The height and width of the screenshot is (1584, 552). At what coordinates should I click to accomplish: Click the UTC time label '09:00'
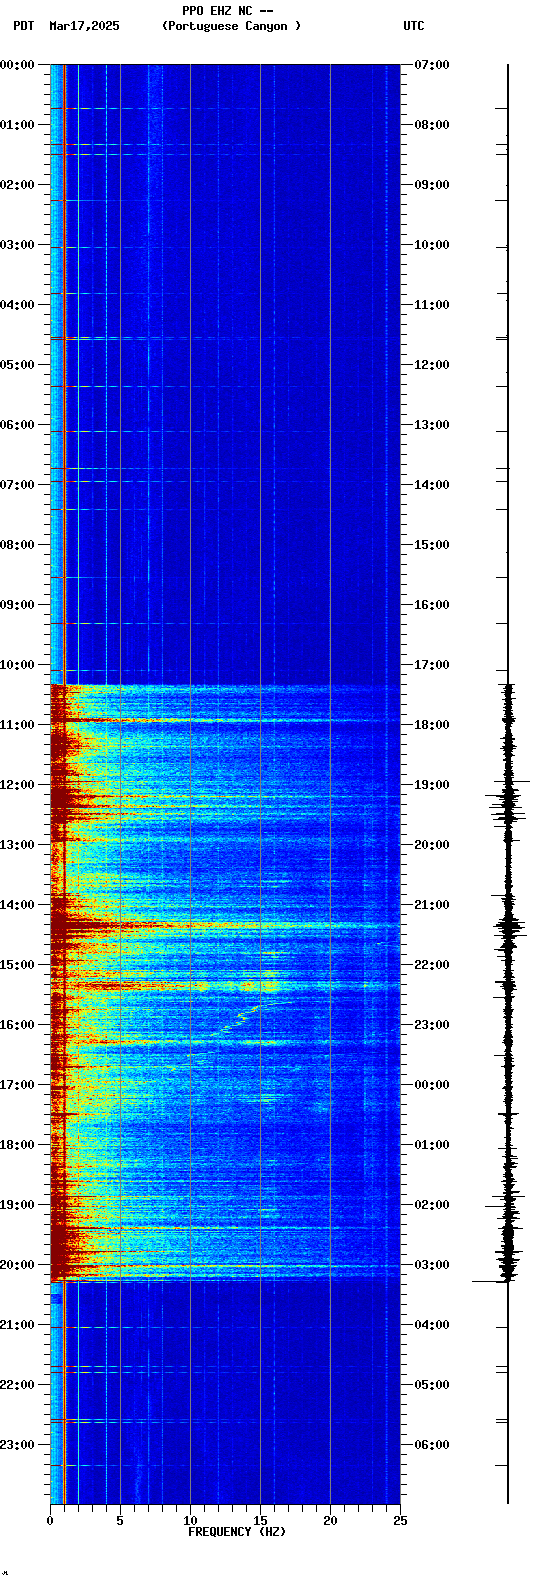[x=432, y=185]
